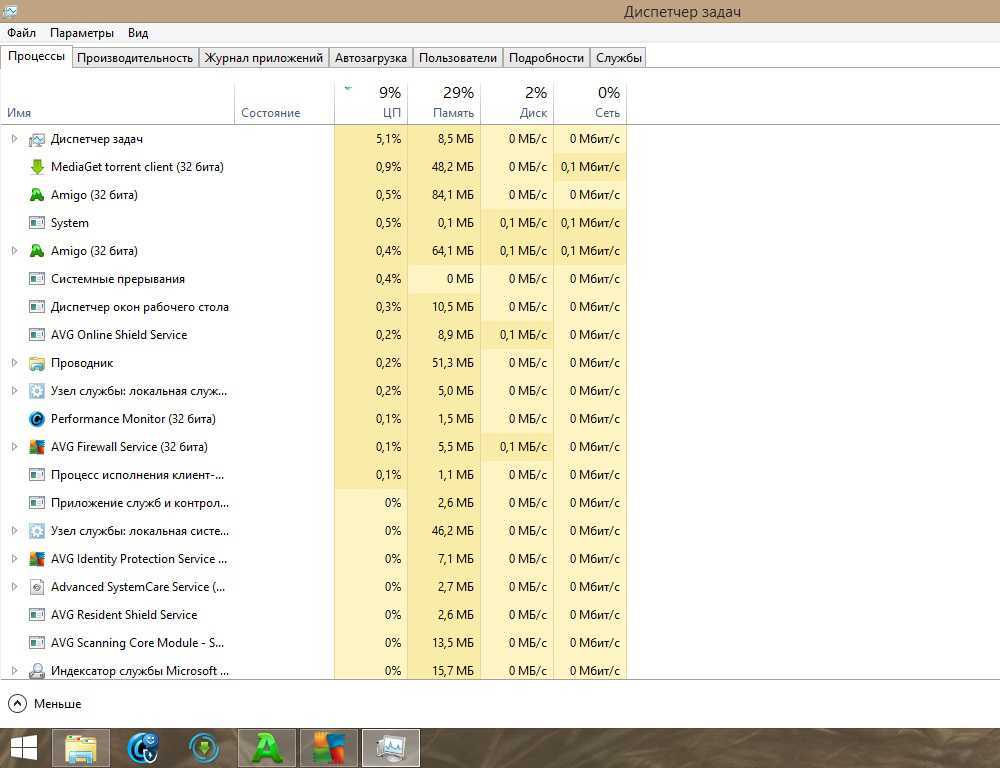Click the Windows Start button
The image size is (1000, 768).
(24, 747)
